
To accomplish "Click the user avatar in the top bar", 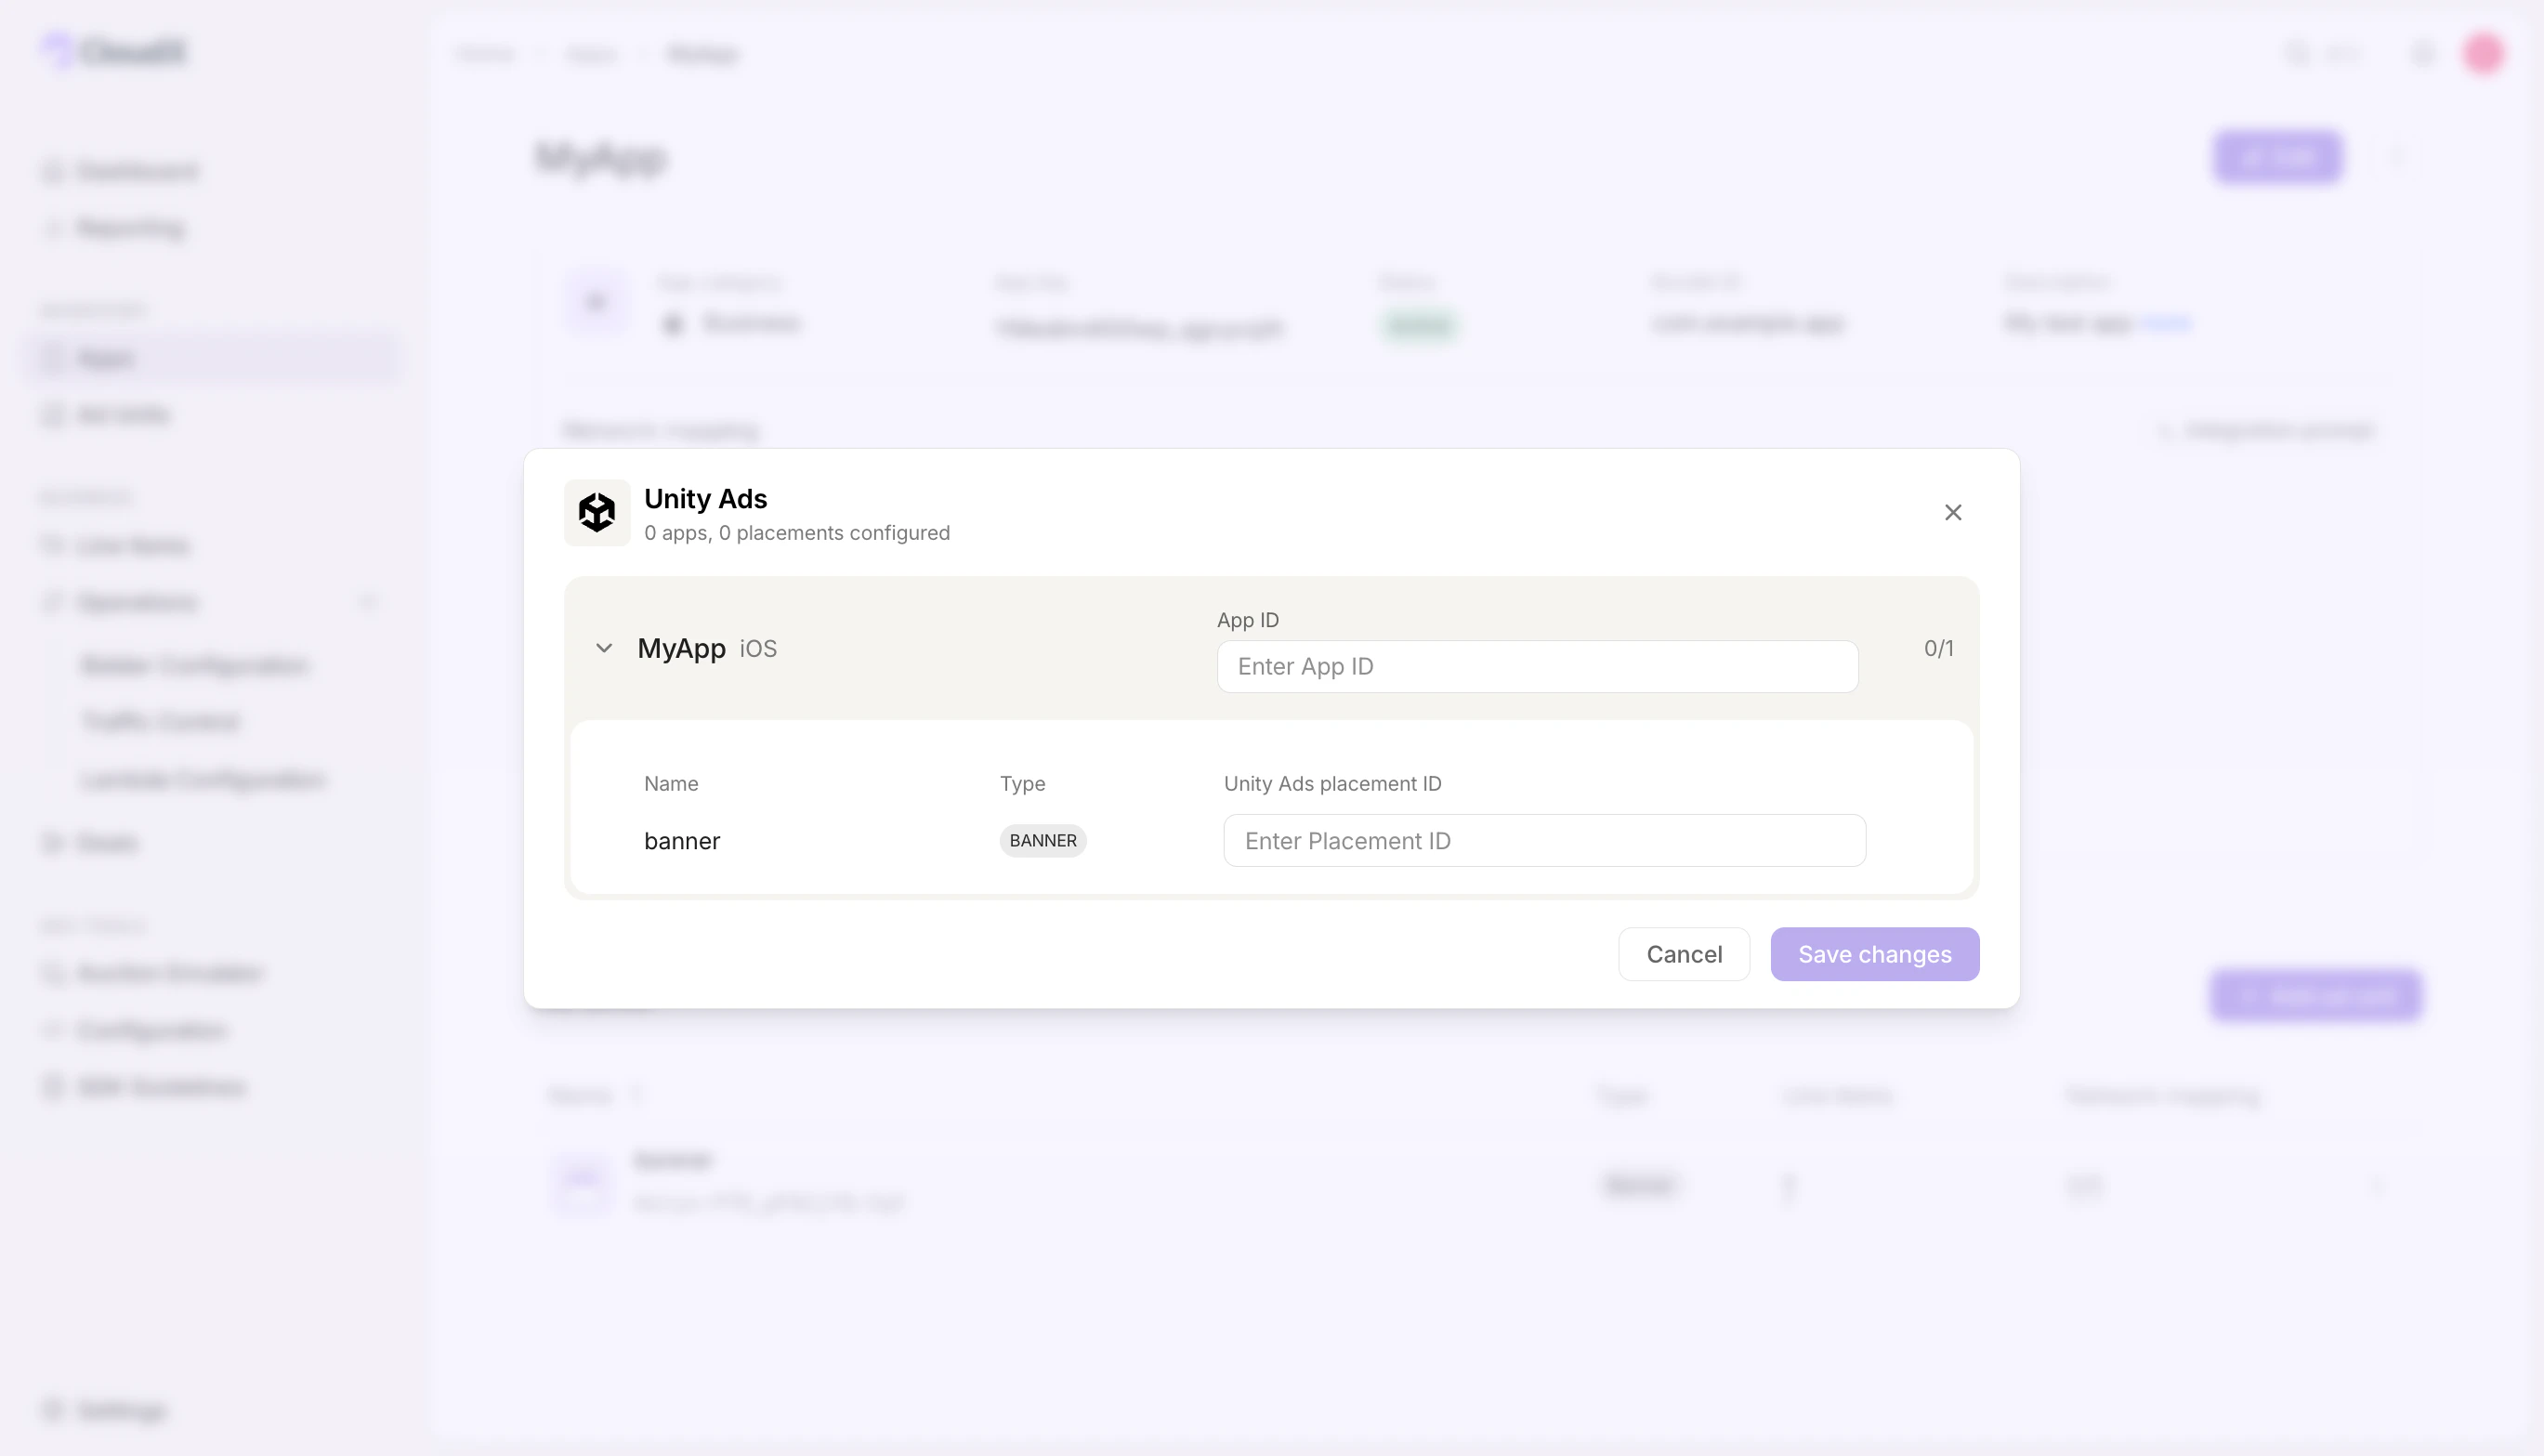I will pos(2485,53).
